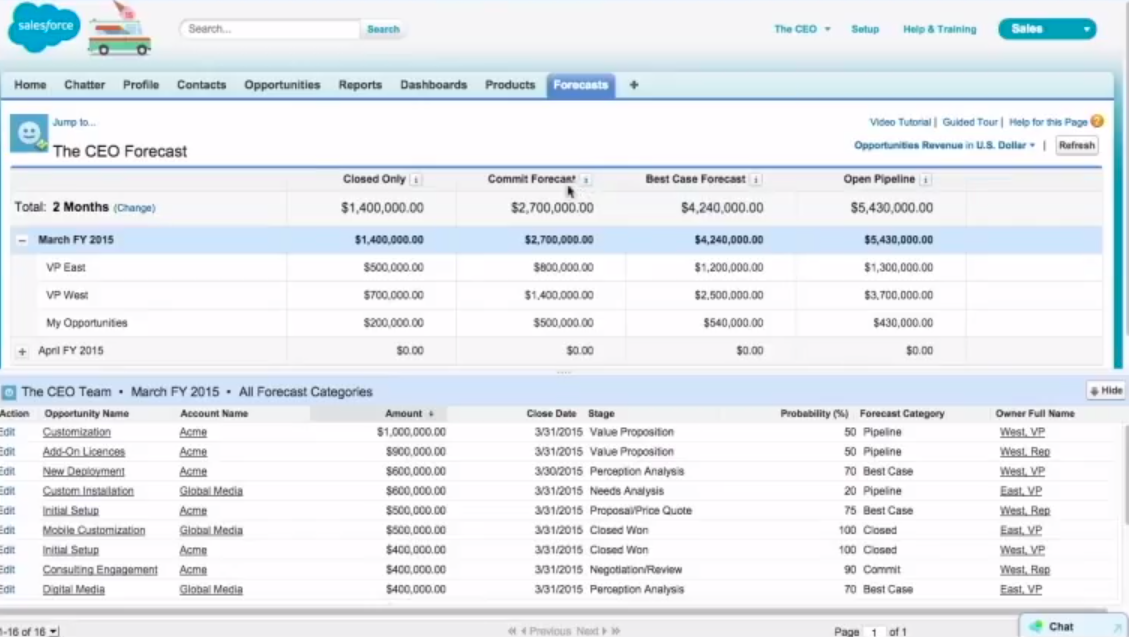Open Opportunities Revenue in U.S. Dollar dropdown

point(945,145)
